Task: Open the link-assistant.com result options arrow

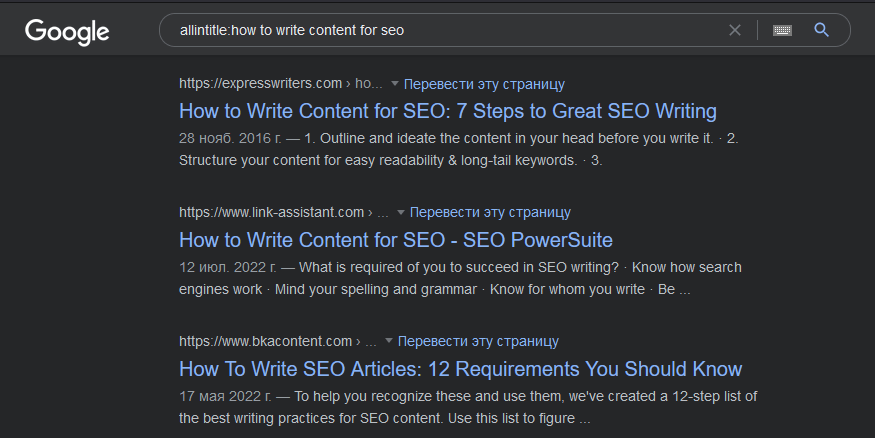Action: tap(401, 213)
